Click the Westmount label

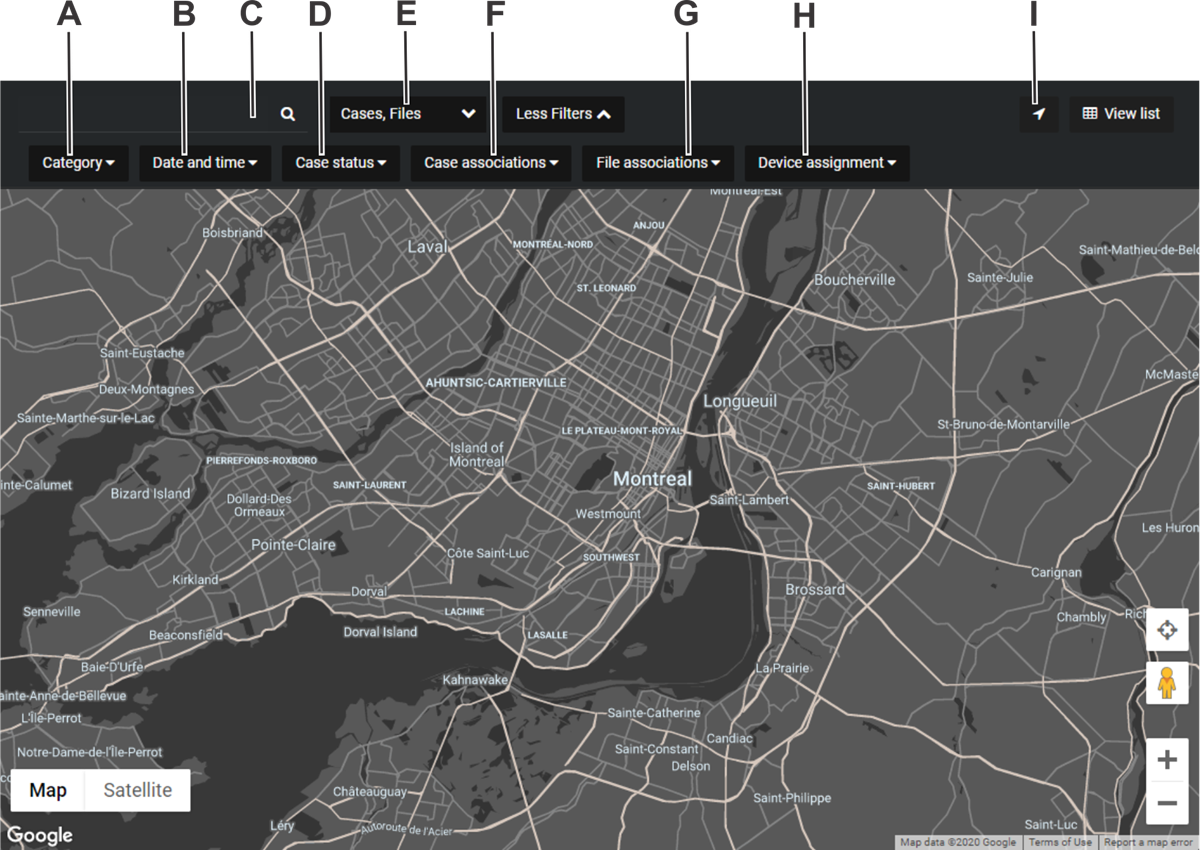[x=608, y=514]
